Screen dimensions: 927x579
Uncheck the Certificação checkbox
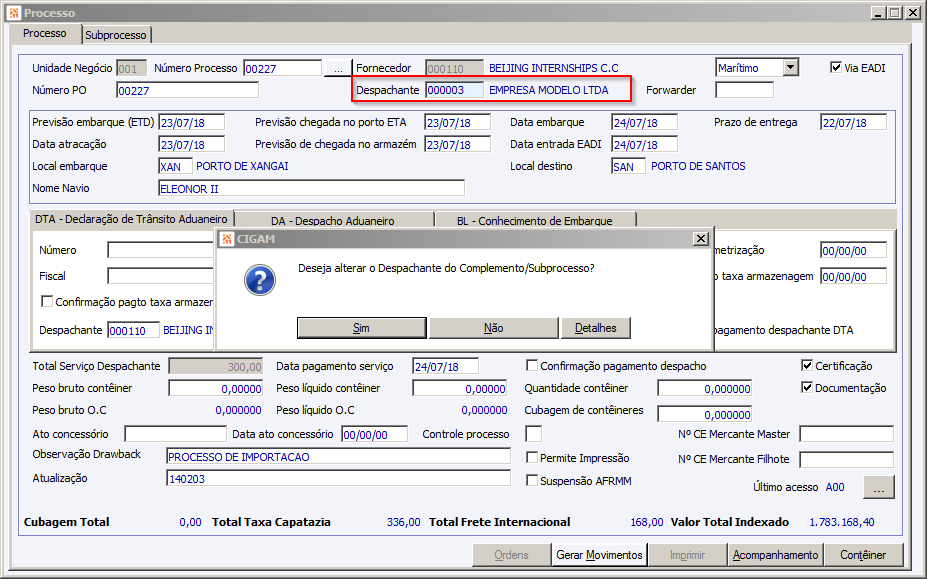[807, 365]
